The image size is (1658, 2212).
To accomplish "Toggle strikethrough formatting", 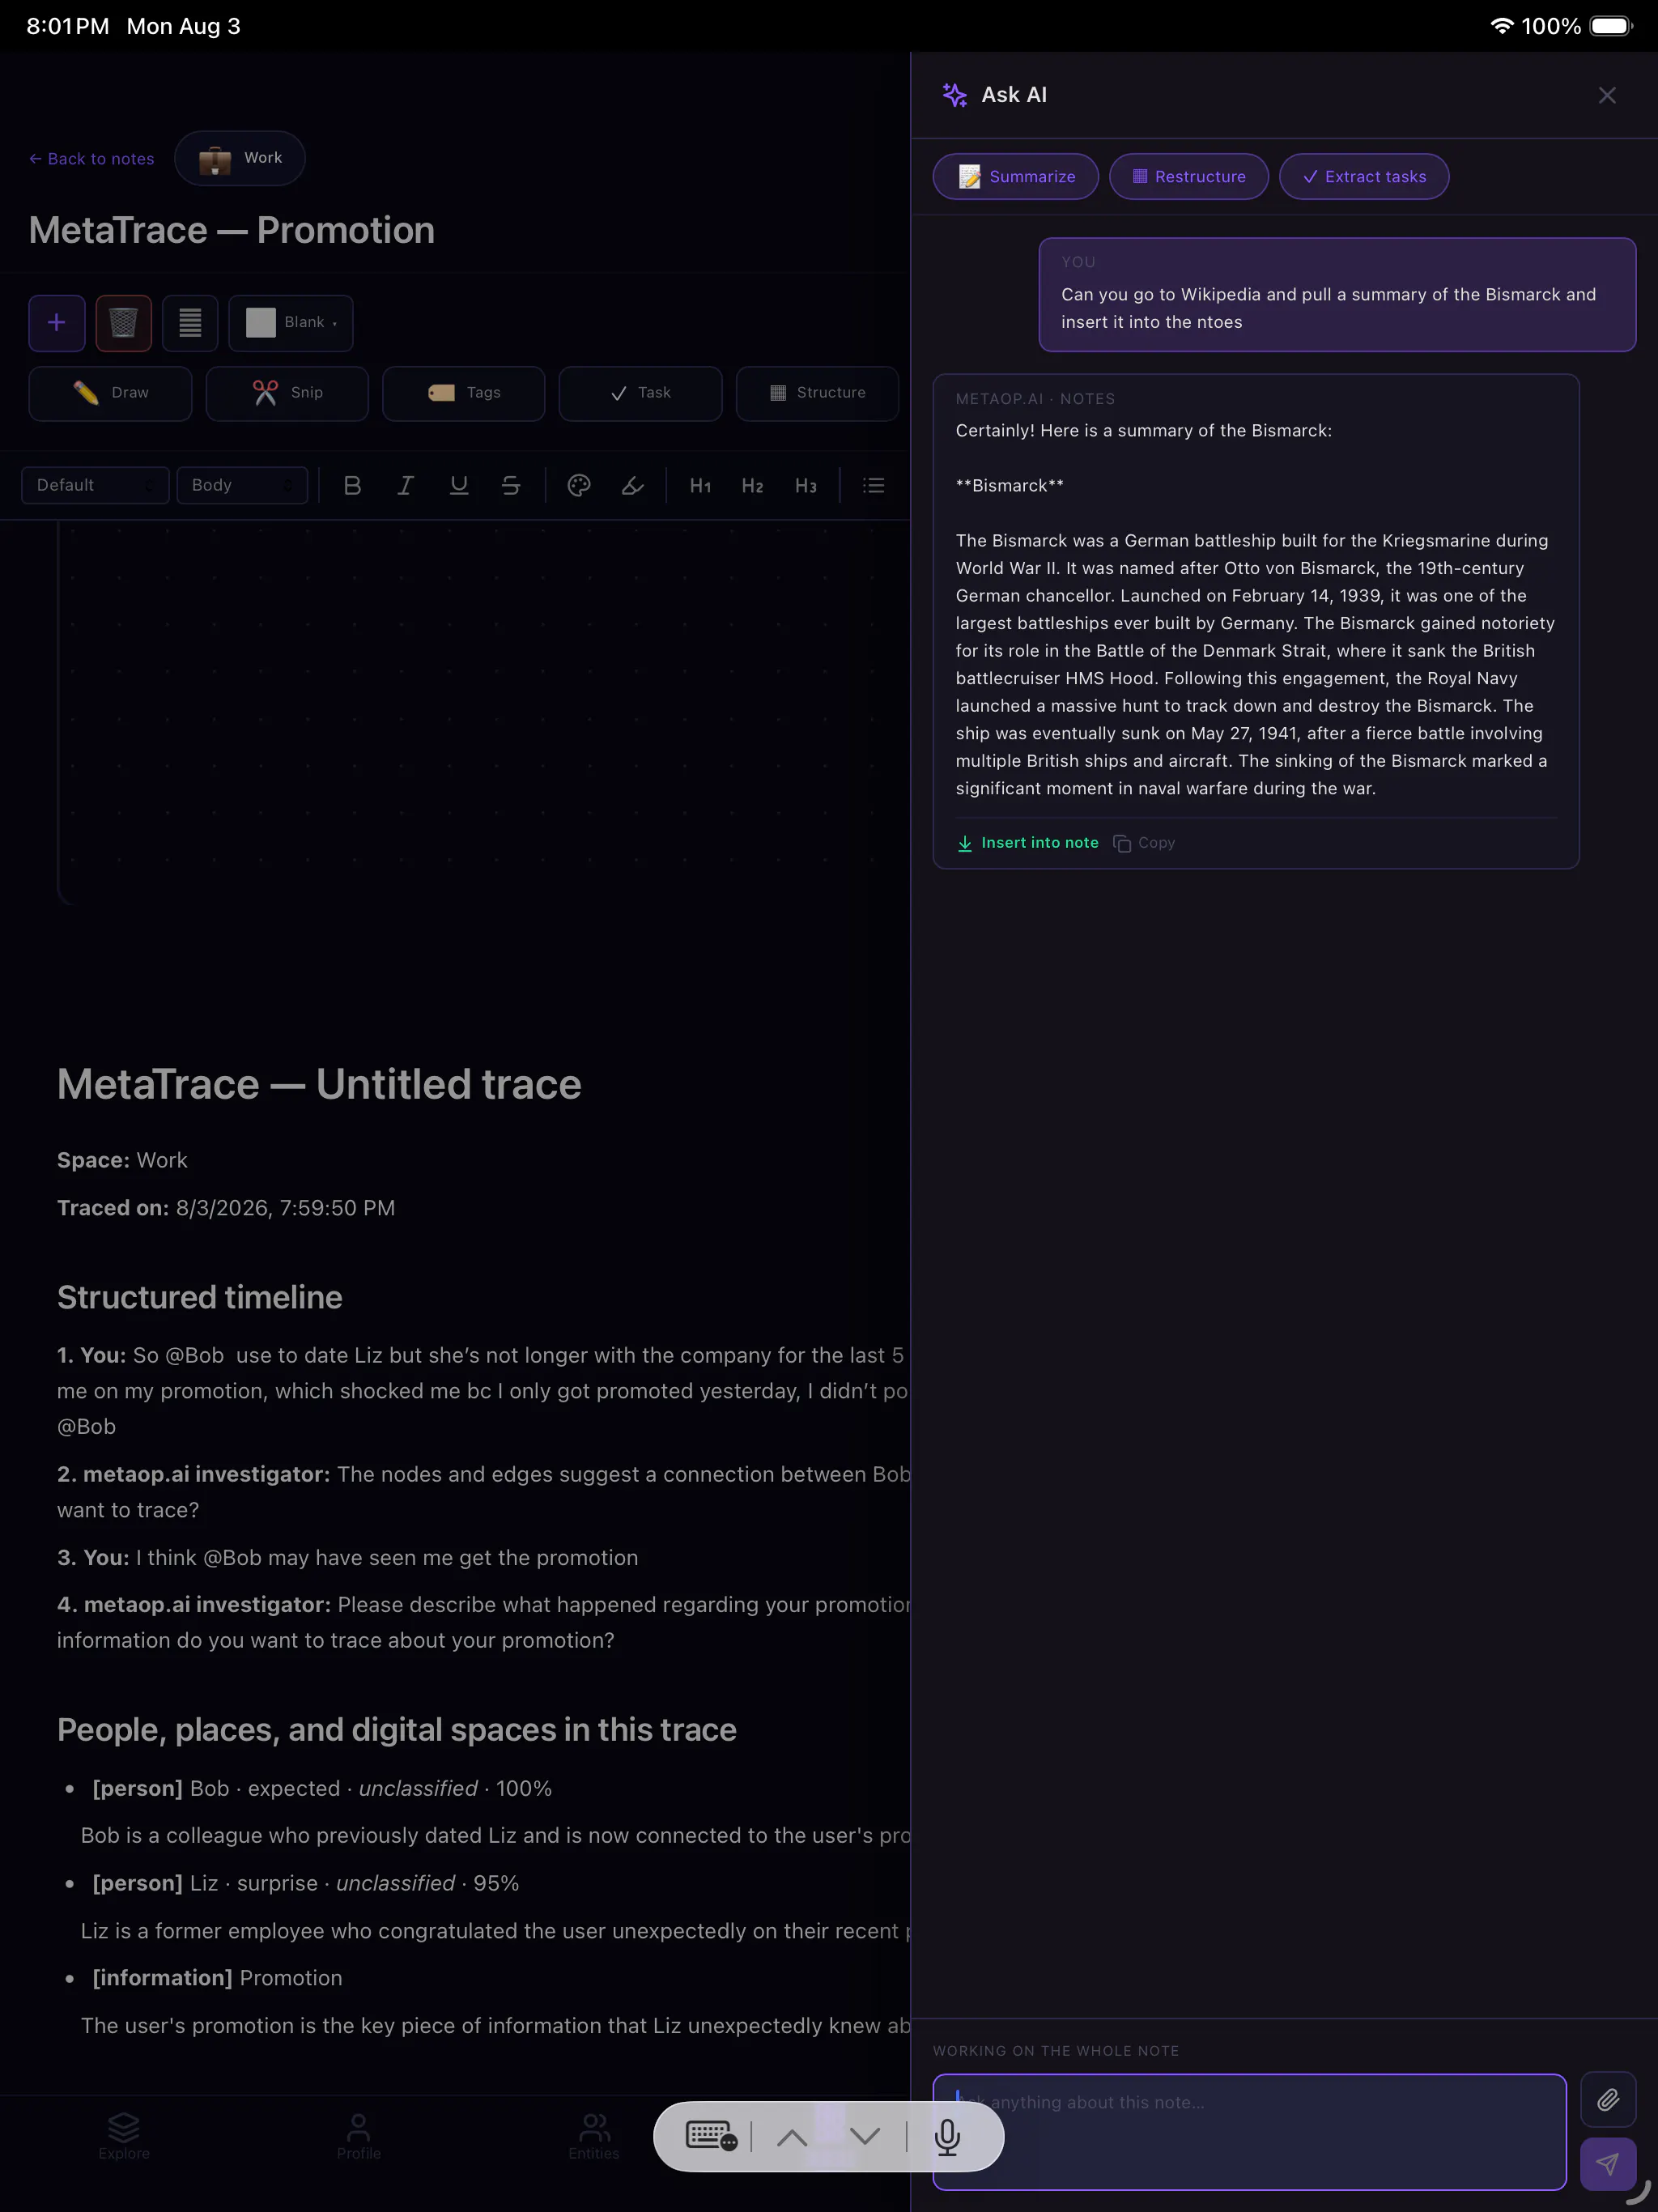I will [511, 485].
